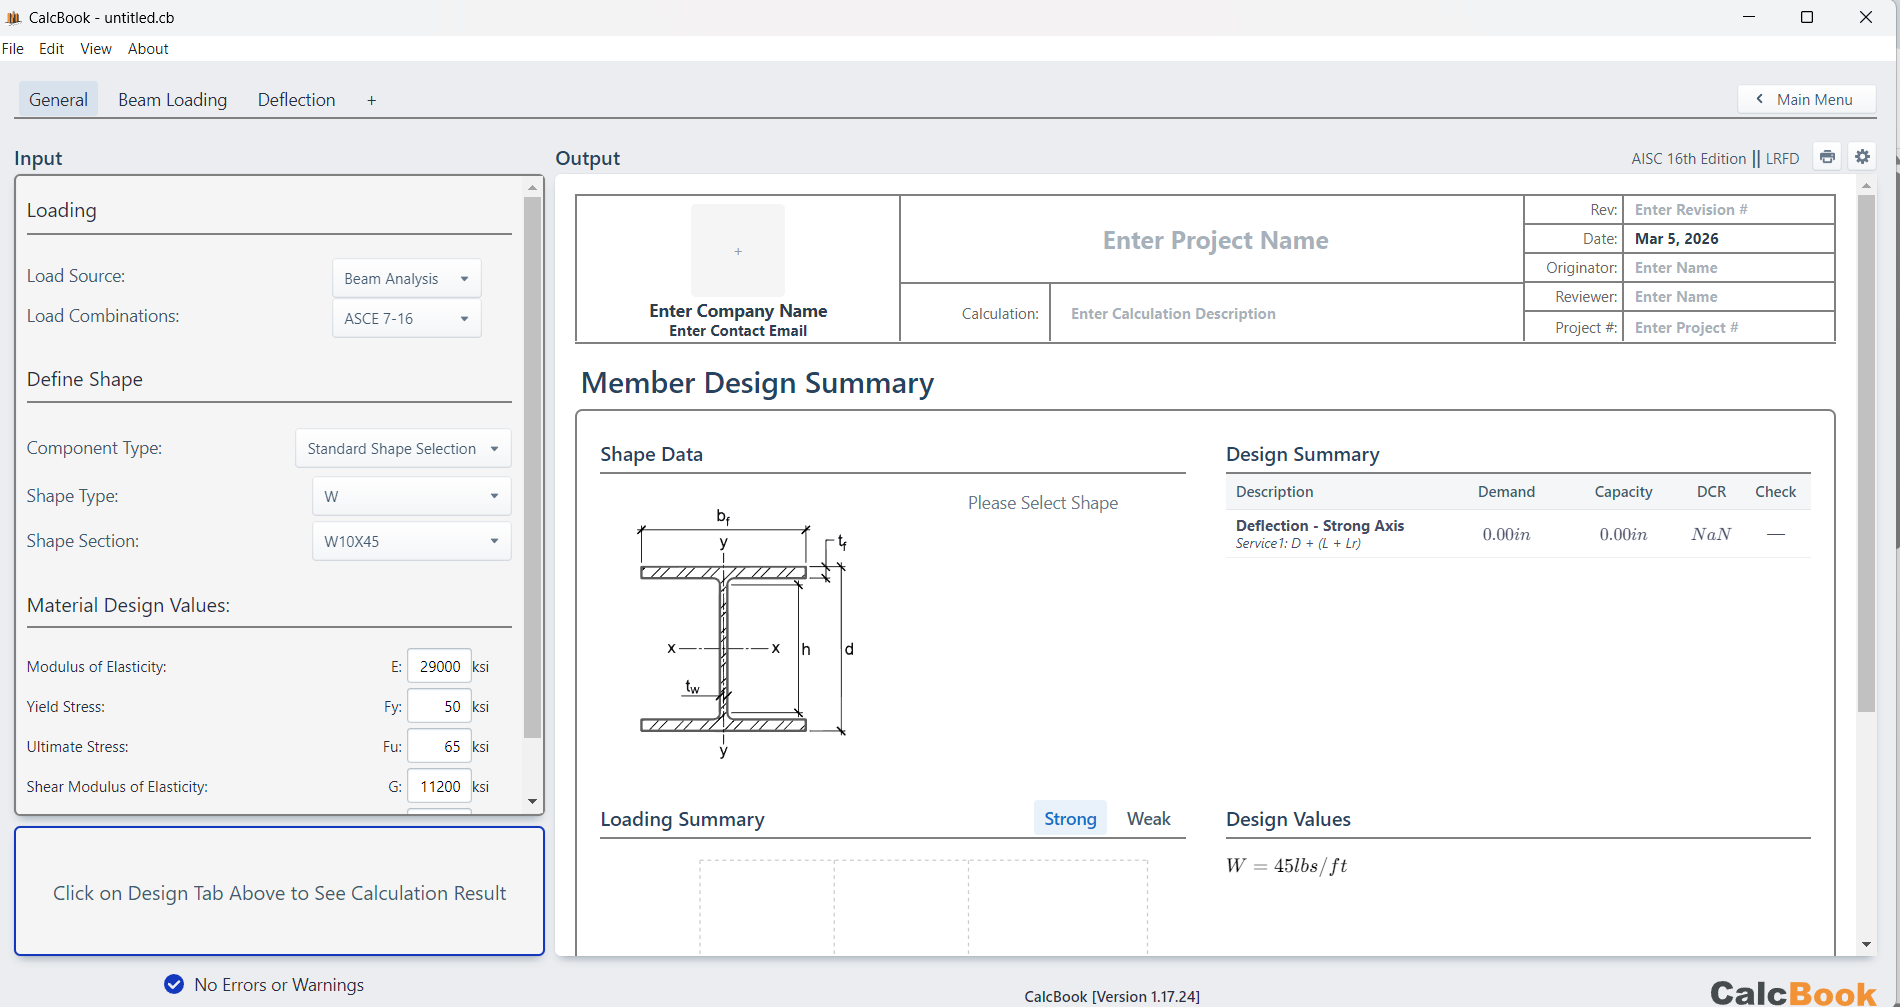Viewport: 1900px width, 1007px height.
Task: Open the Load Source dropdown
Action: point(406,278)
